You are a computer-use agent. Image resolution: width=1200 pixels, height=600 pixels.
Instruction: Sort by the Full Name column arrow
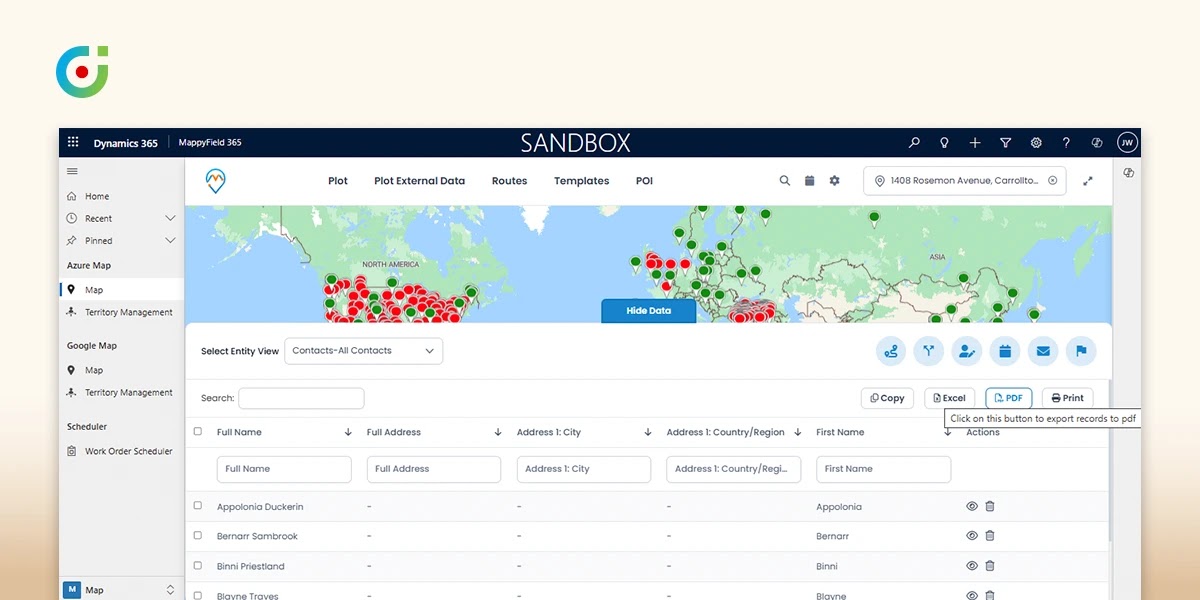tap(347, 432)
